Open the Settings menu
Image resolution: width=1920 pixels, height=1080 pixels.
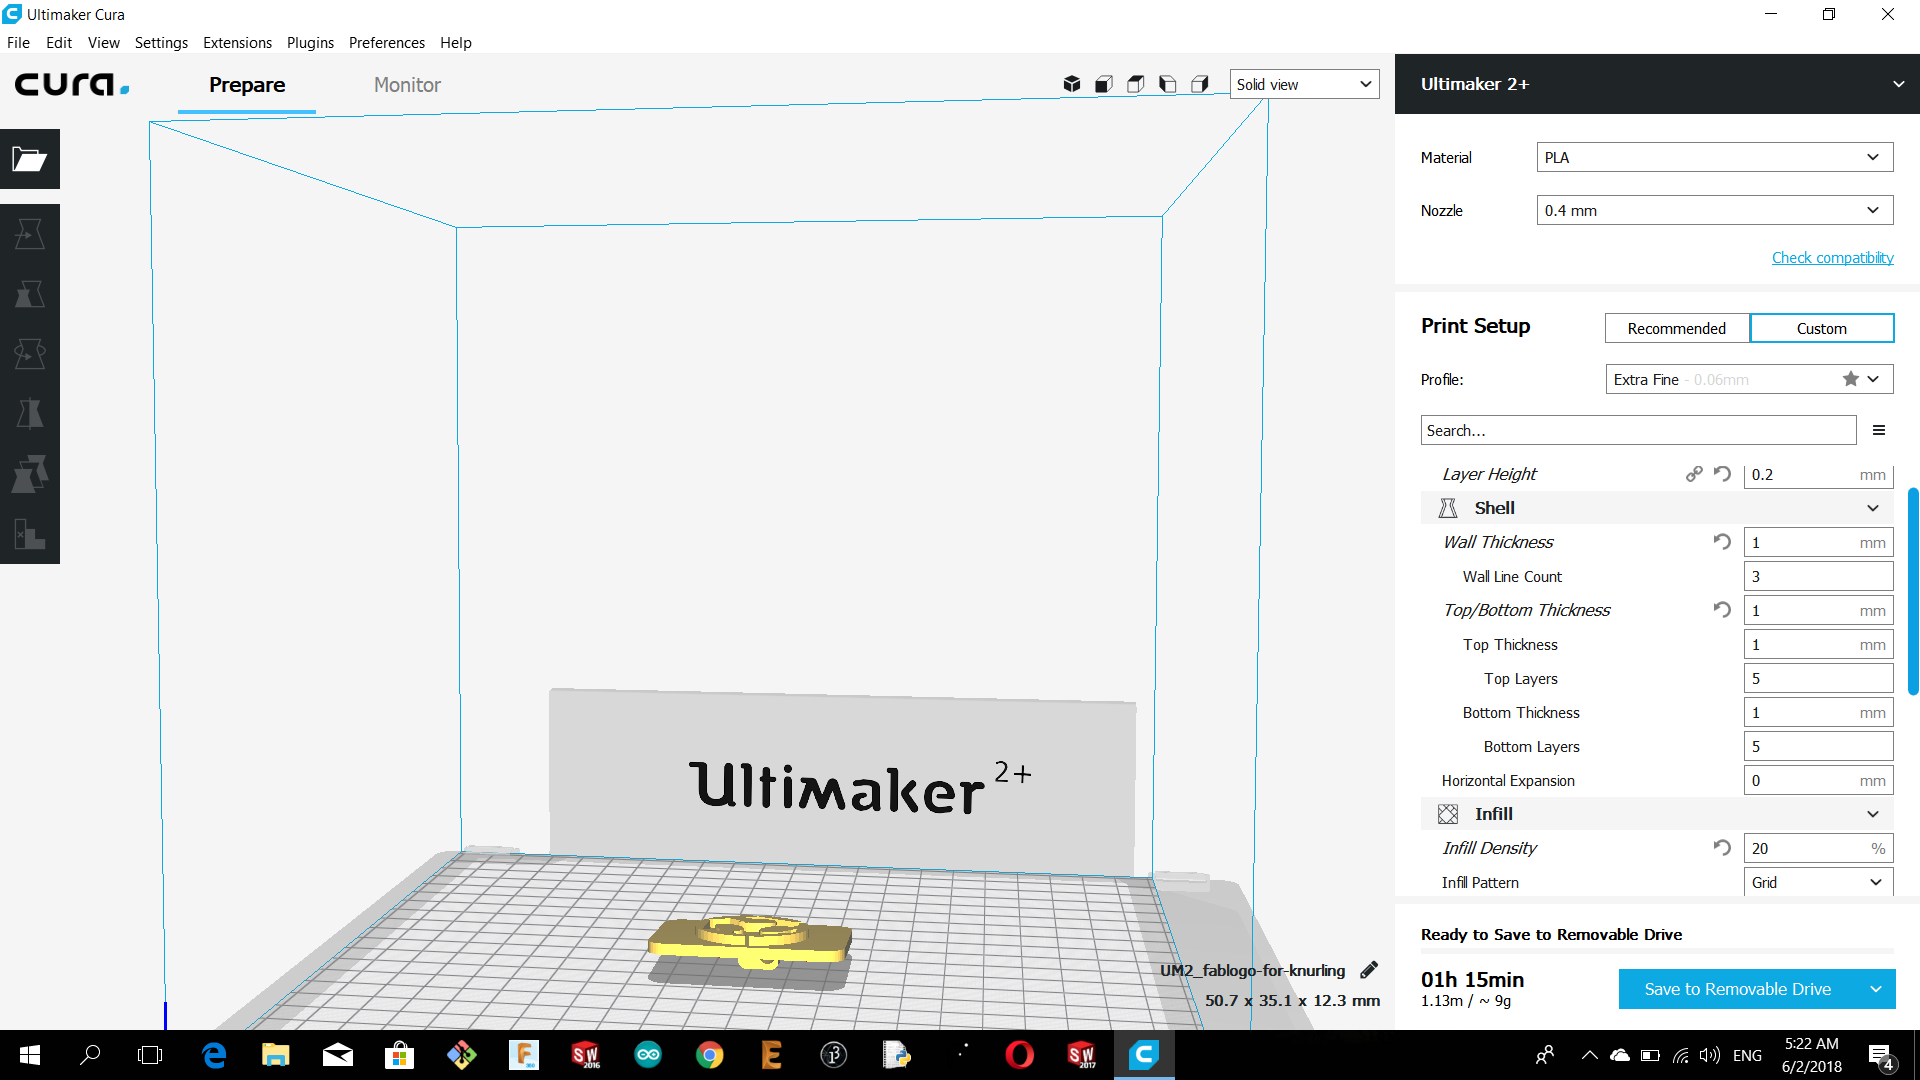161,42
